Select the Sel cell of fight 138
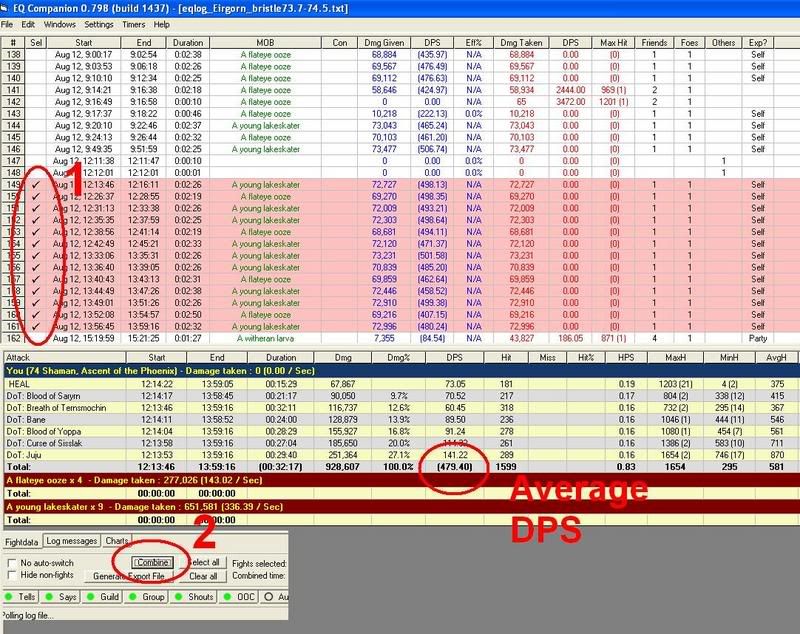The image size is (800, 634). (36, 55)
